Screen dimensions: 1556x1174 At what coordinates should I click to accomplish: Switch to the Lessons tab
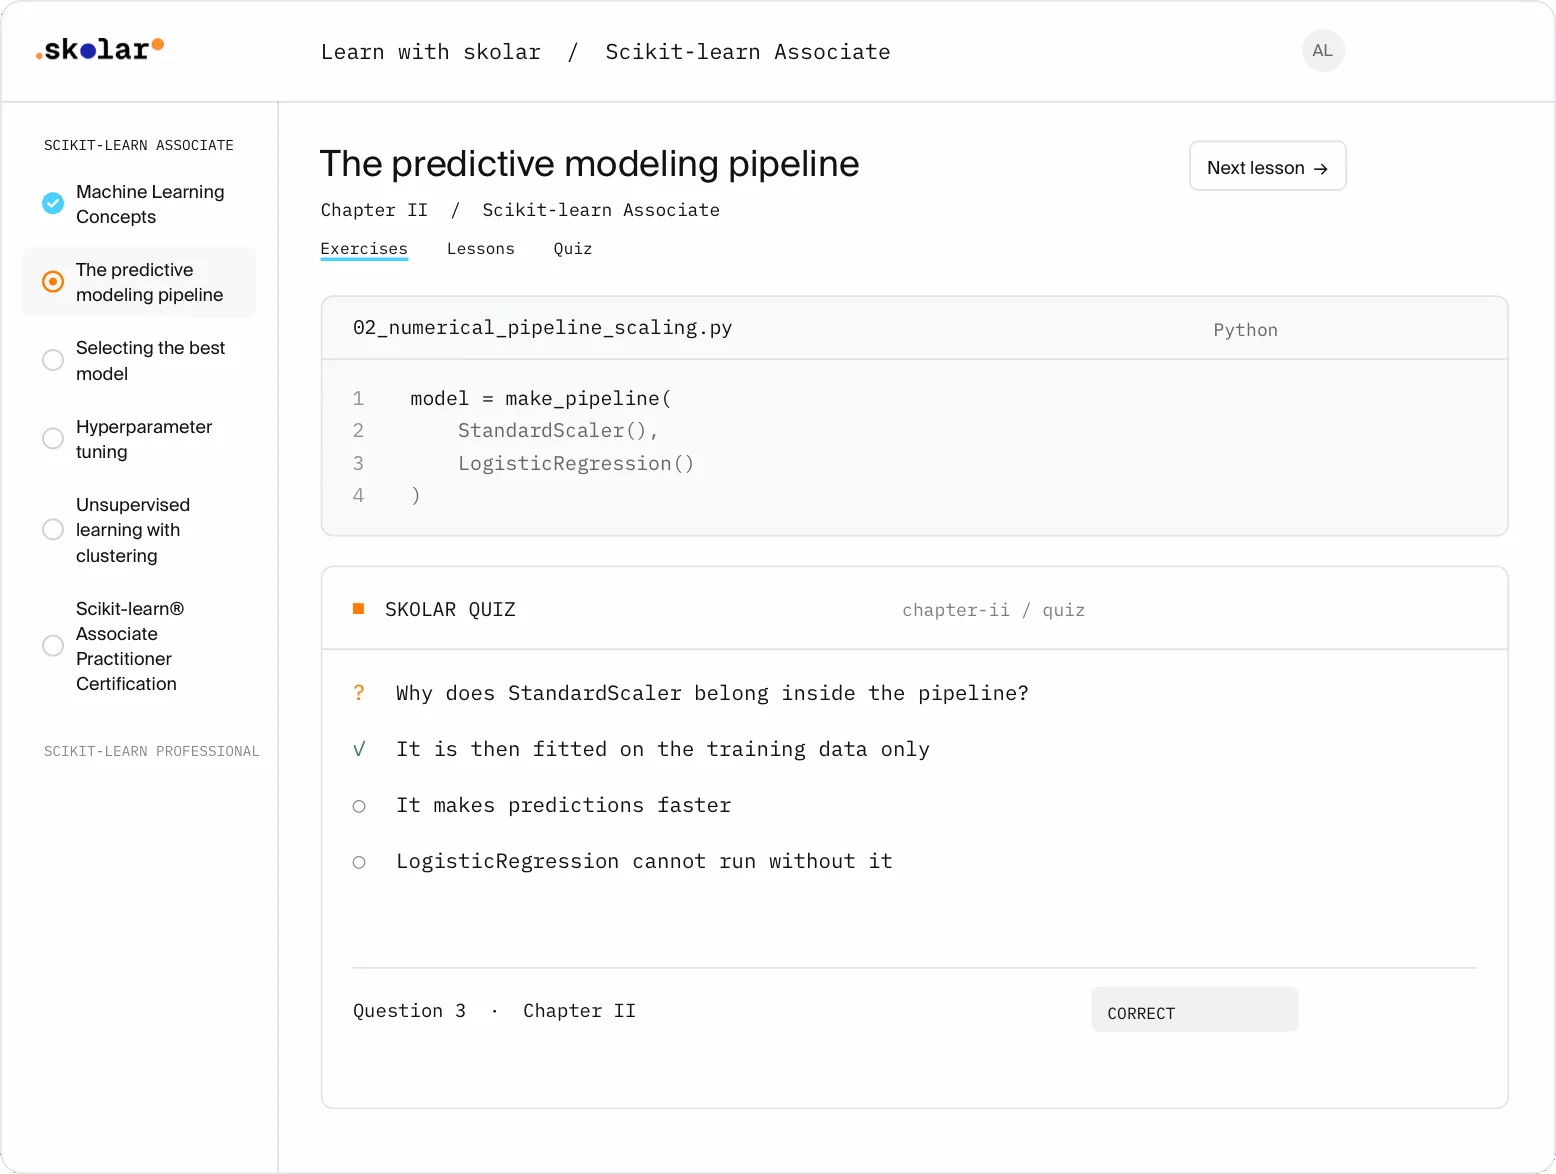click(x=481, y=249)
